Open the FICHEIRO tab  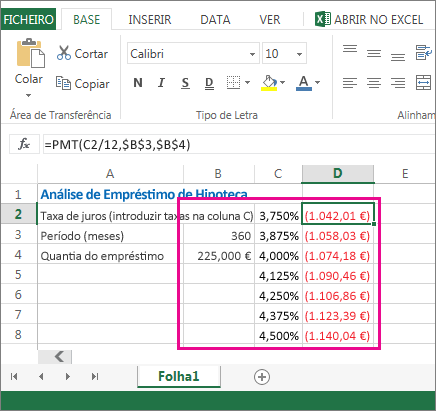coord(28,19)
